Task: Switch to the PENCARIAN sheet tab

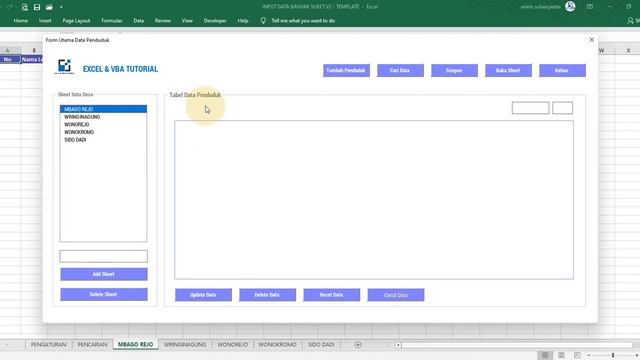Action: 92,345
